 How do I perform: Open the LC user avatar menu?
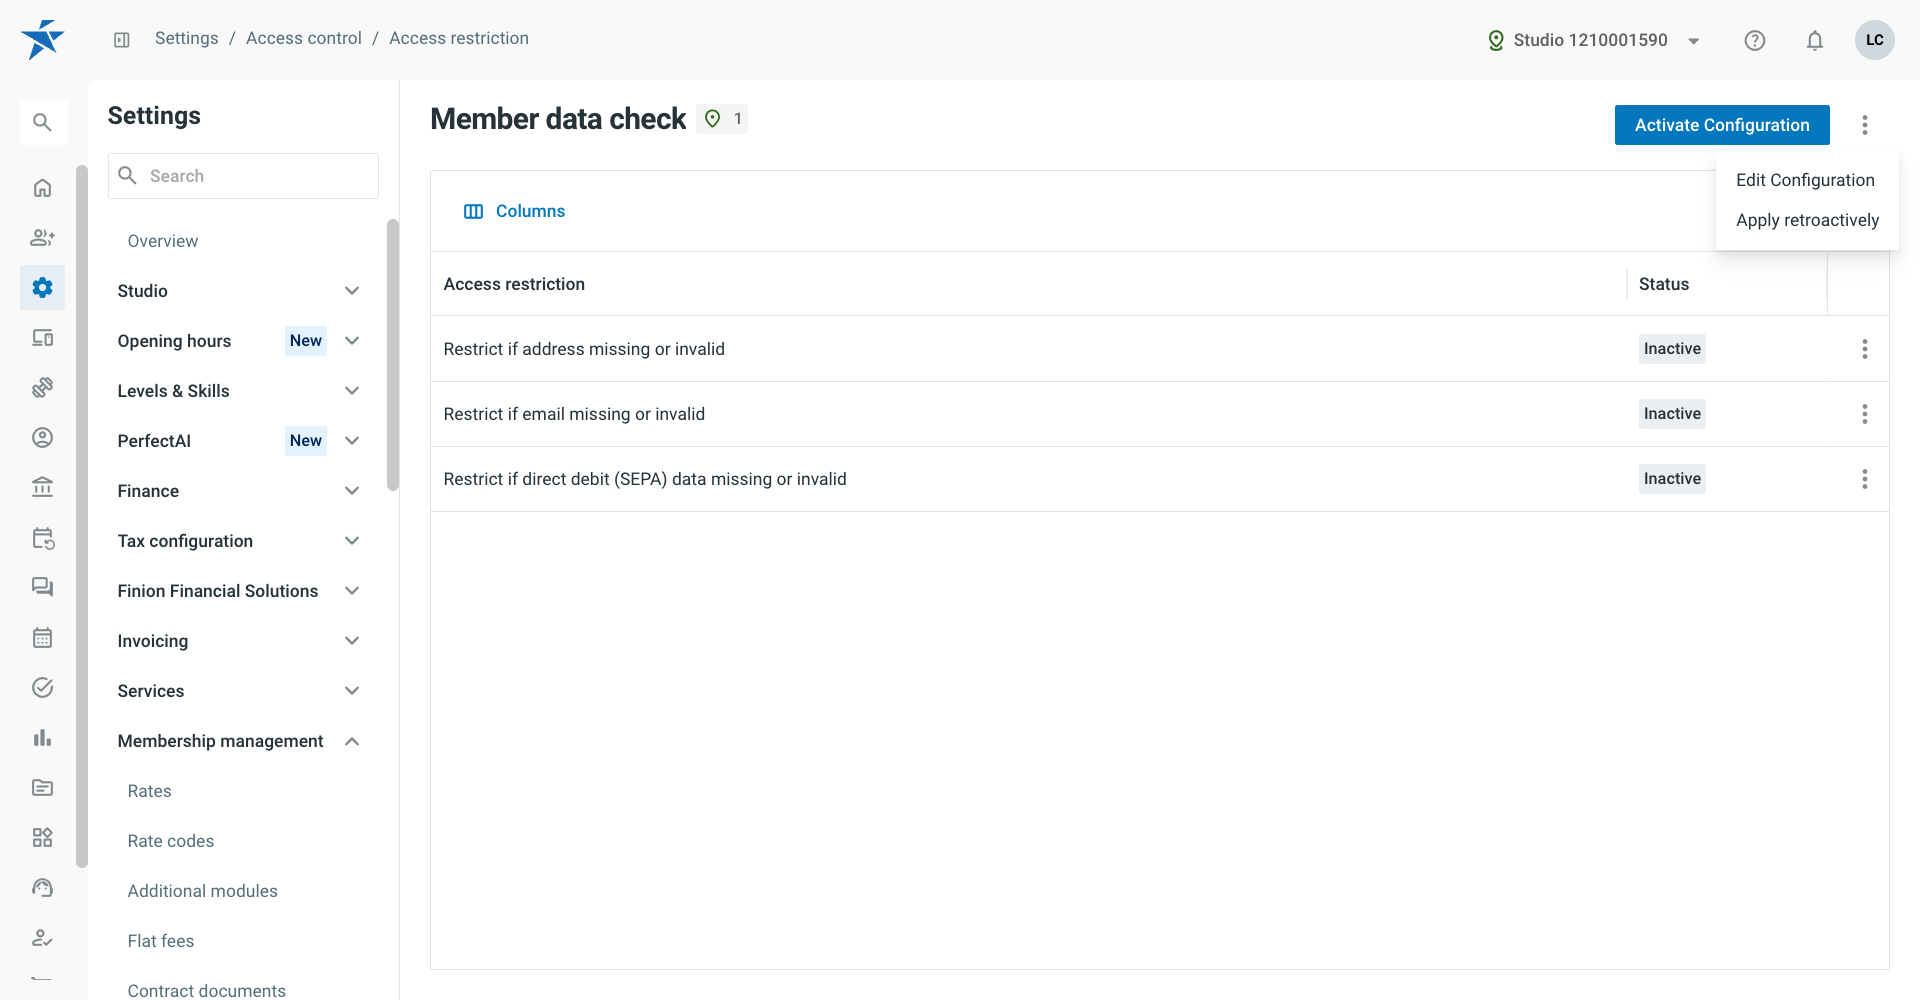click(1875, 40)
